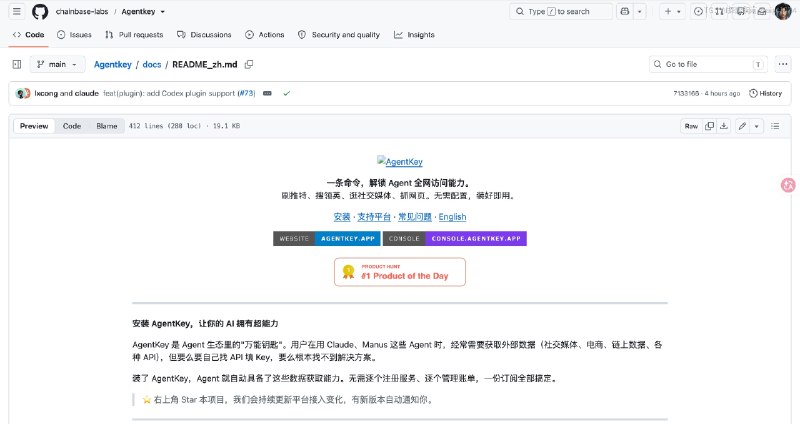Open the document outline list icon
This screenshot has height=424, width=800.
[775, 126]
